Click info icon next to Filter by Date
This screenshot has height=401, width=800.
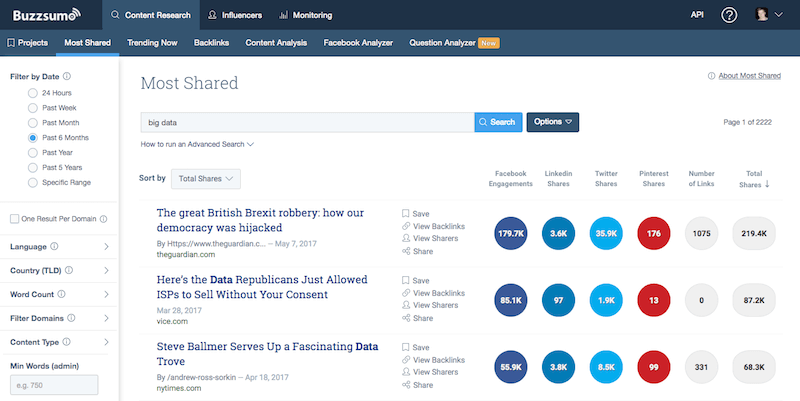pos(67,76)
